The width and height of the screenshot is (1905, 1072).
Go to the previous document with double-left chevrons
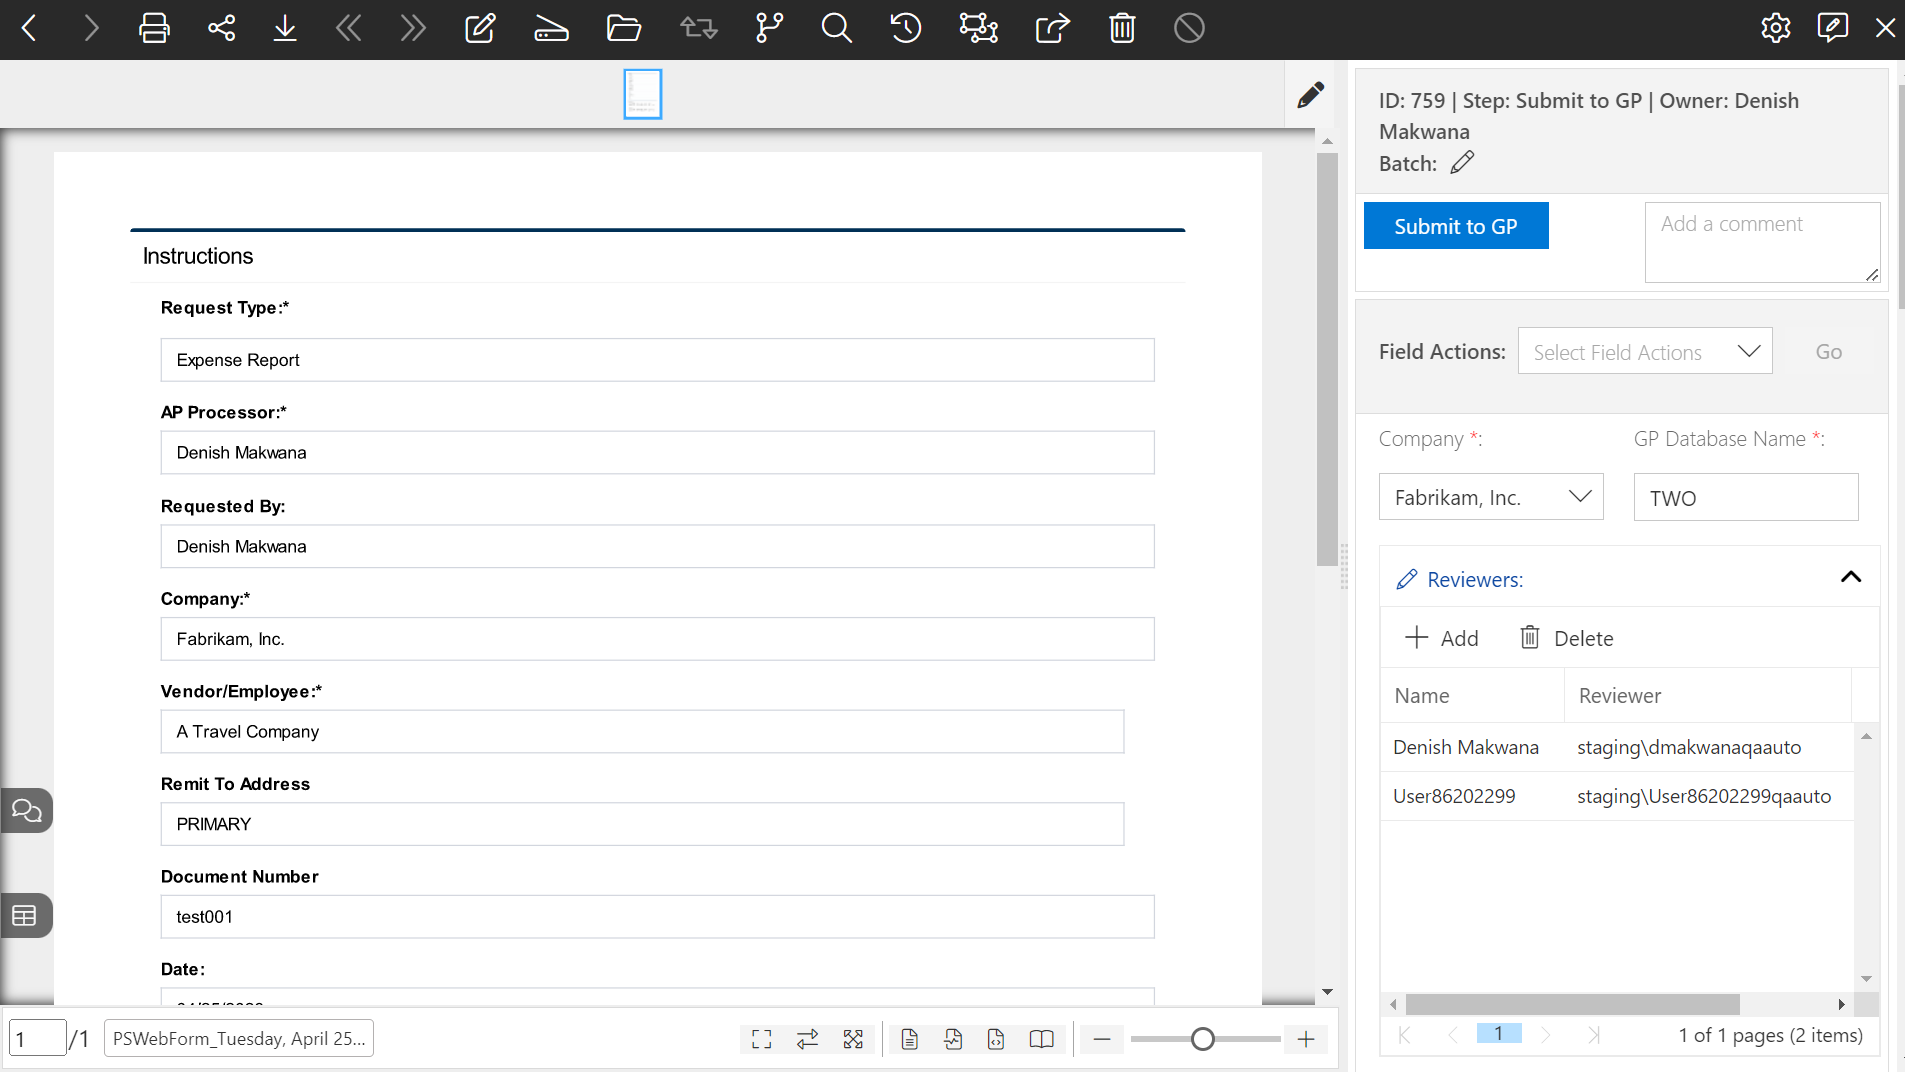click(x=349, y=28)
